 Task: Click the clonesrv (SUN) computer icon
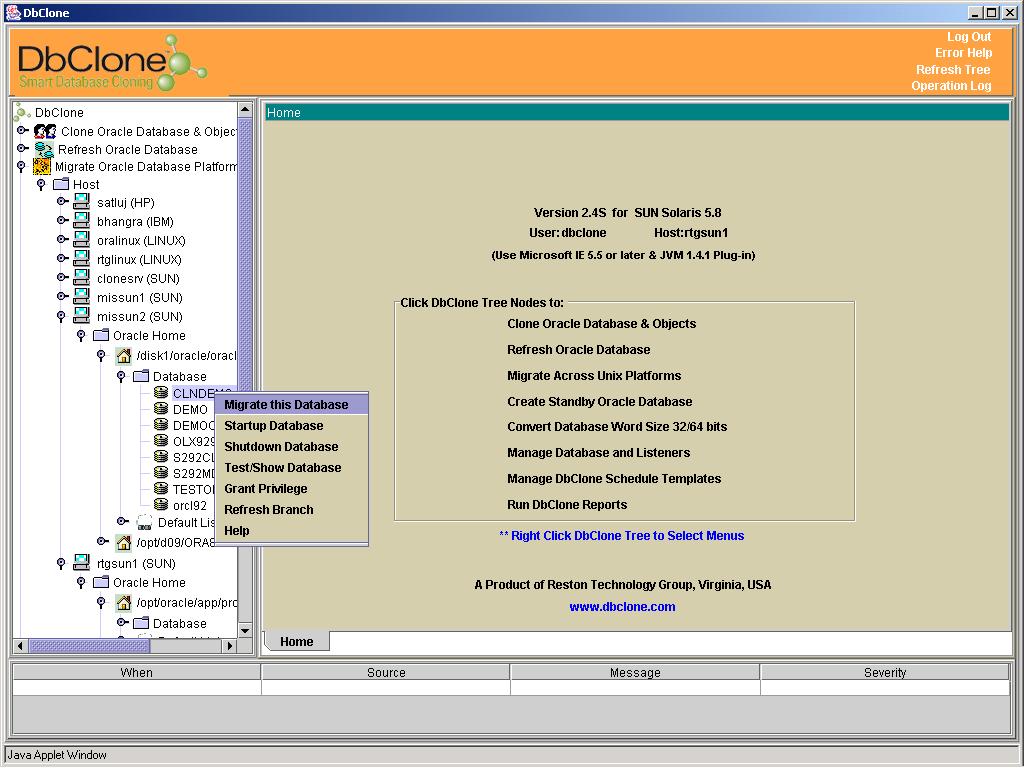click(x=82, y=278)
